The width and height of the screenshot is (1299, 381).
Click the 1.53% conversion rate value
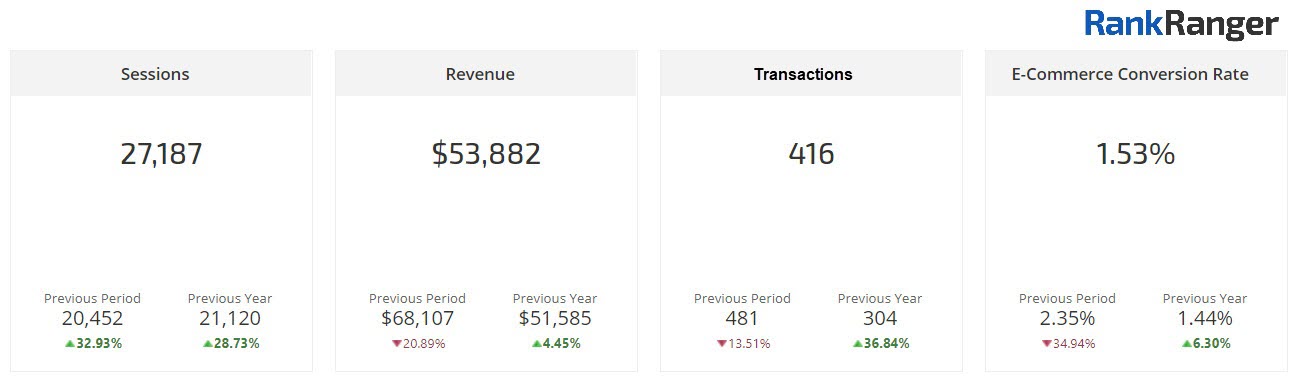1135,154
